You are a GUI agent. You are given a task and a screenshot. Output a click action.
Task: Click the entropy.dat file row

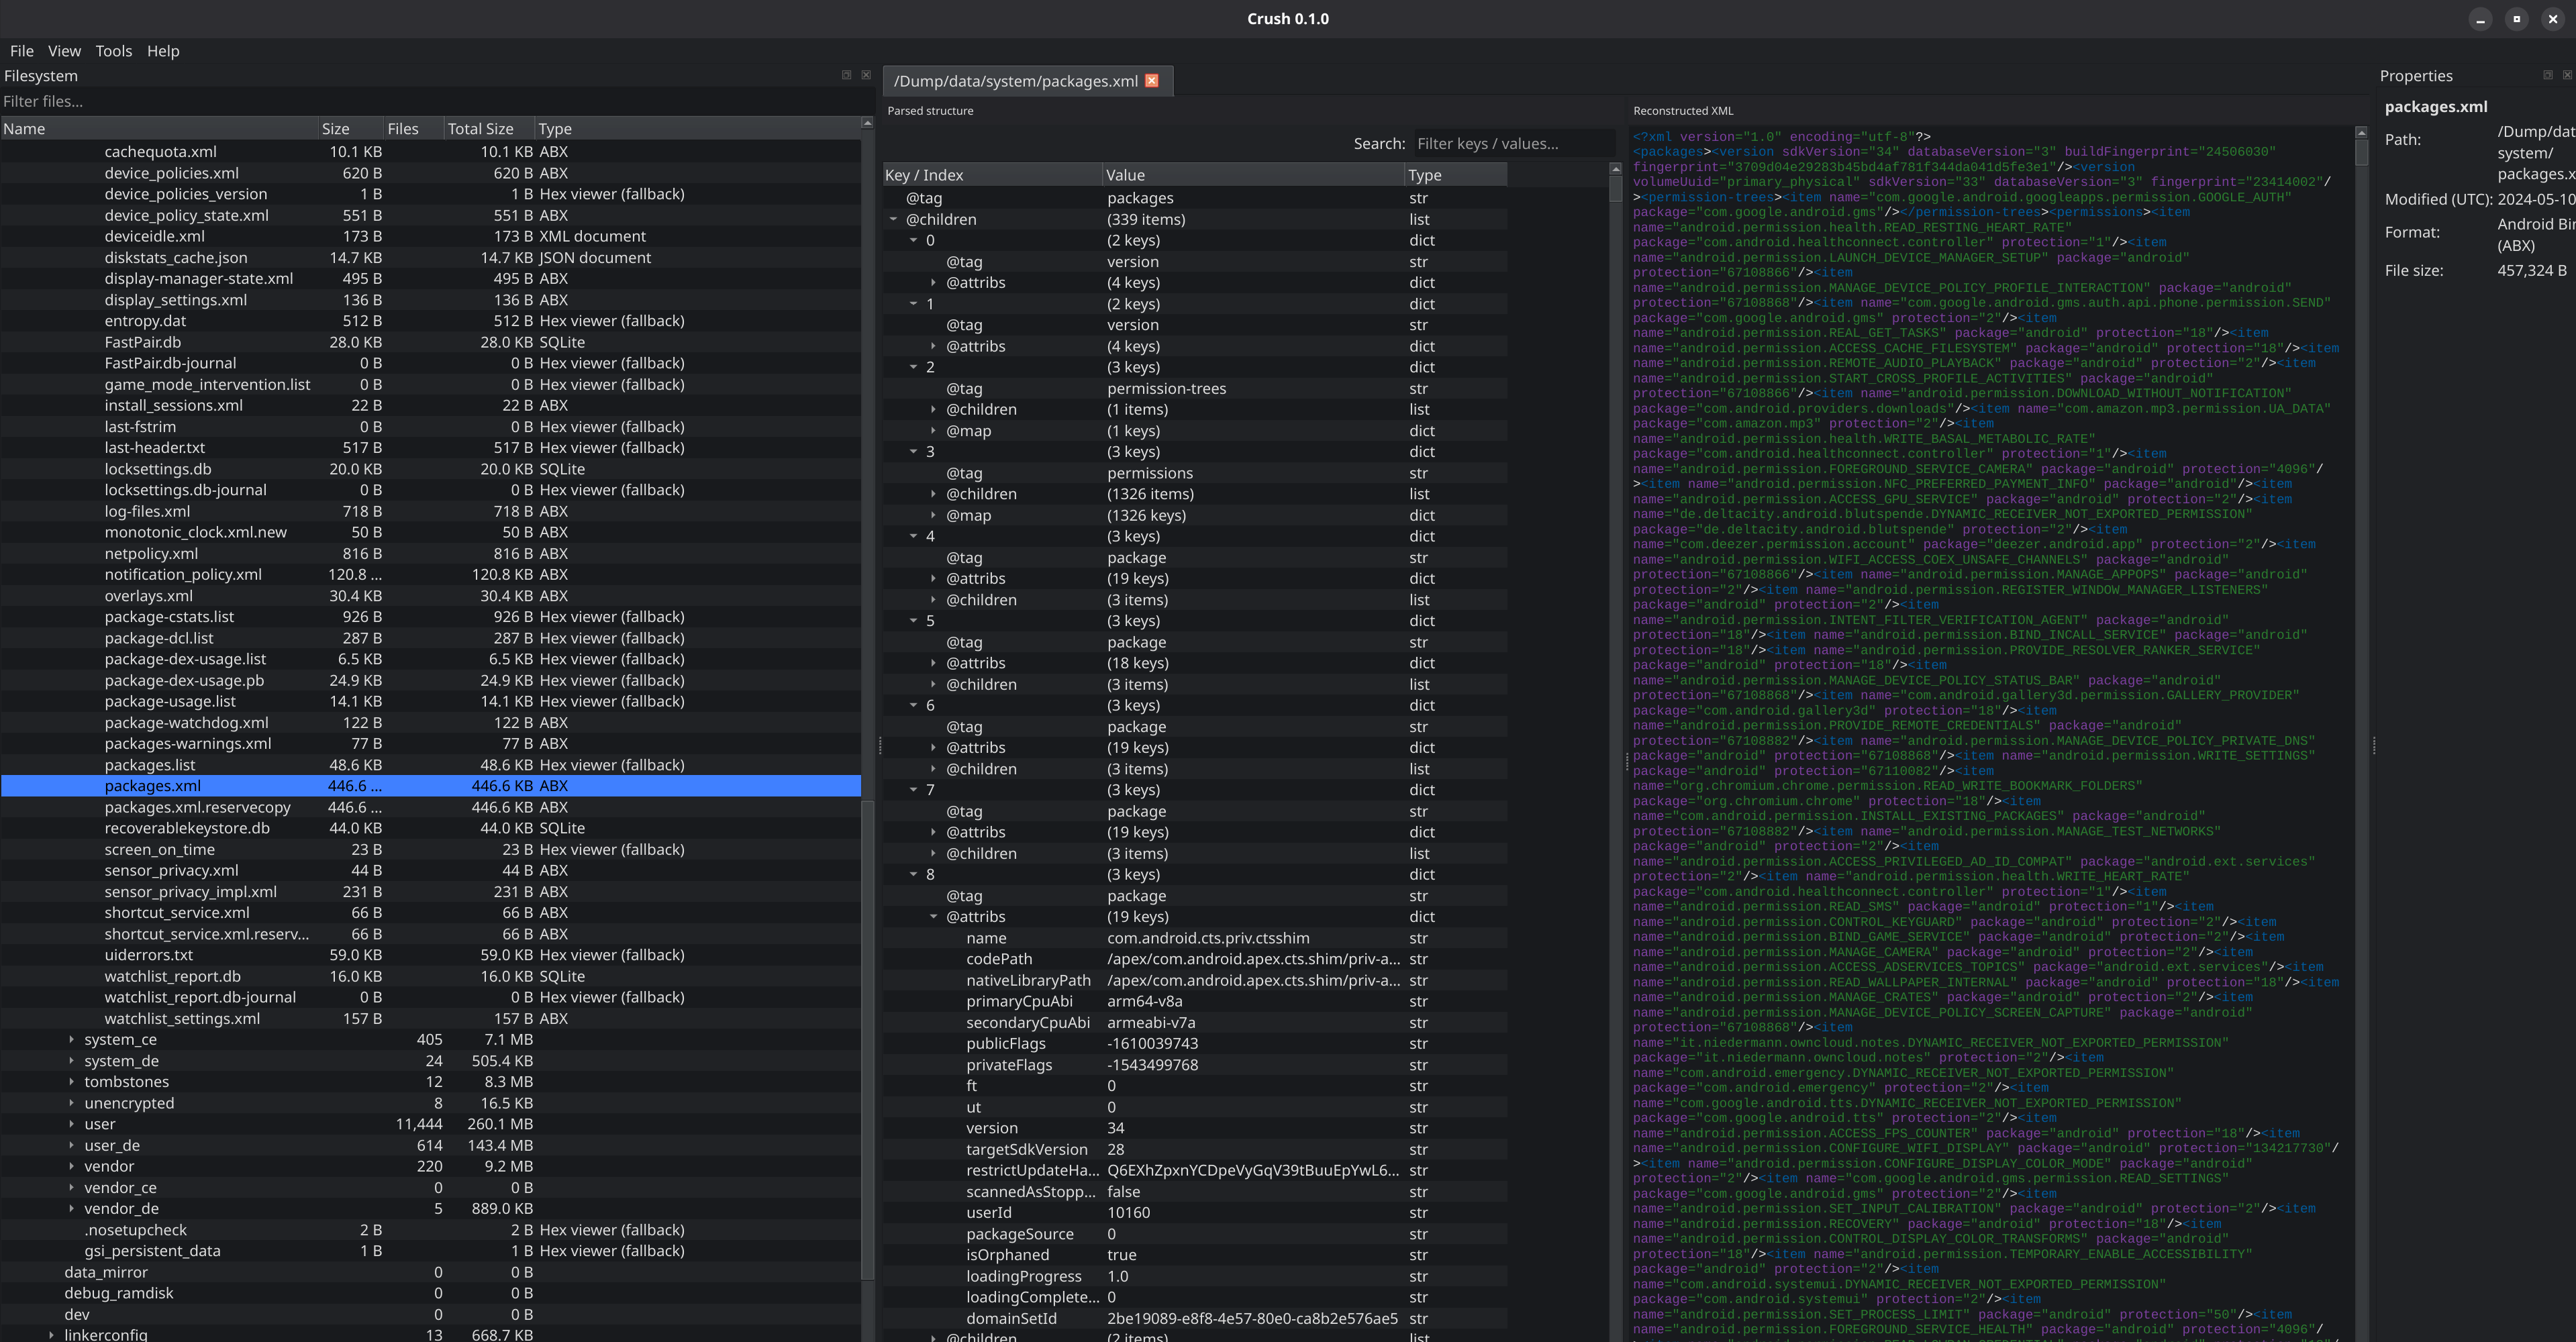pos(430,321)
